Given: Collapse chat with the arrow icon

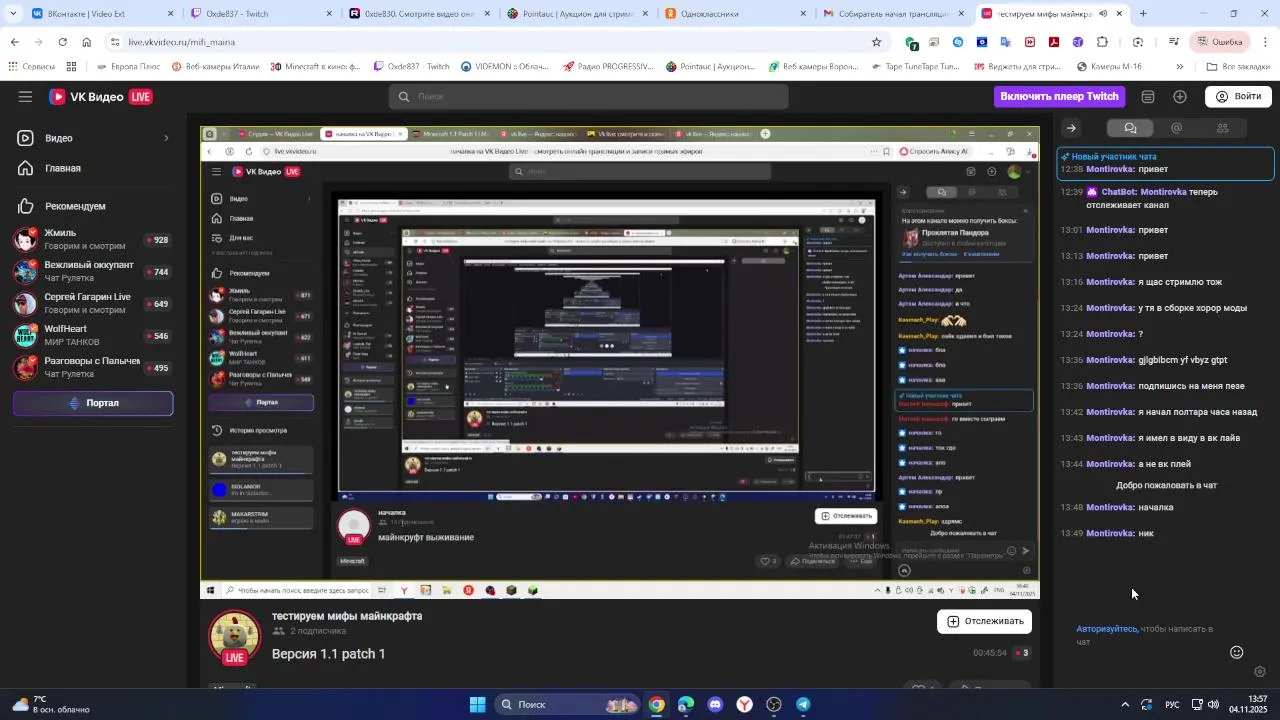Looking at the screenshot, I should coord(1071,128).
